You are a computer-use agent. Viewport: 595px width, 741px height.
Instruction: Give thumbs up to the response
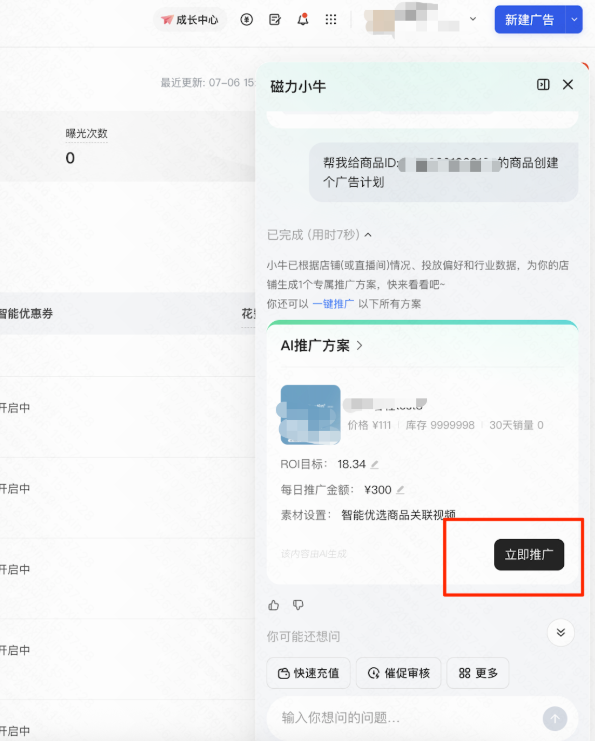274,605
